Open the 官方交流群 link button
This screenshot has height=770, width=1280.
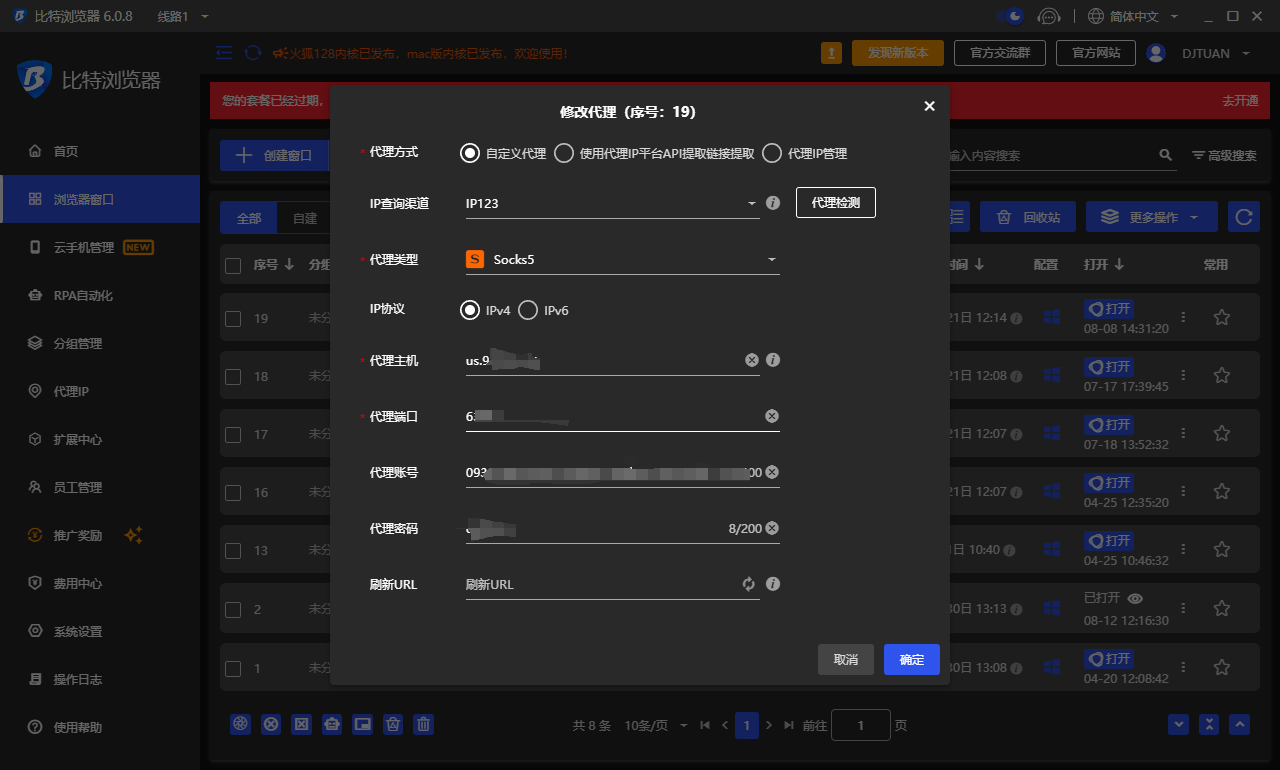tap(1000, 53)
